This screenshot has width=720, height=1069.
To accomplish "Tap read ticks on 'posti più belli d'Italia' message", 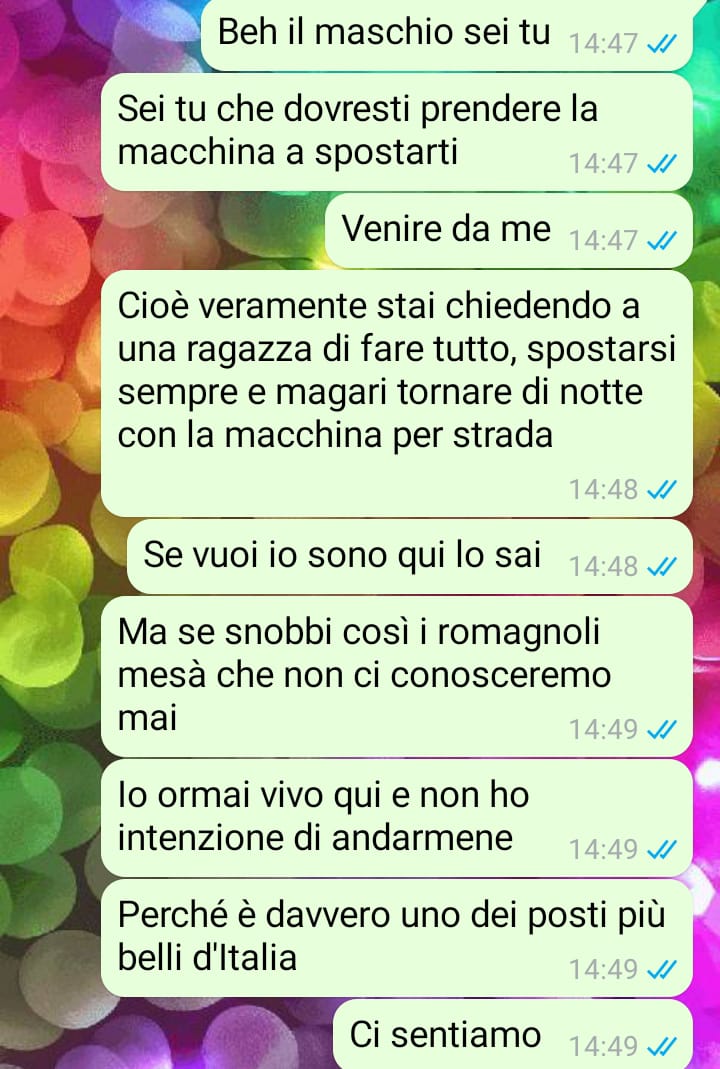I will 661,969.
